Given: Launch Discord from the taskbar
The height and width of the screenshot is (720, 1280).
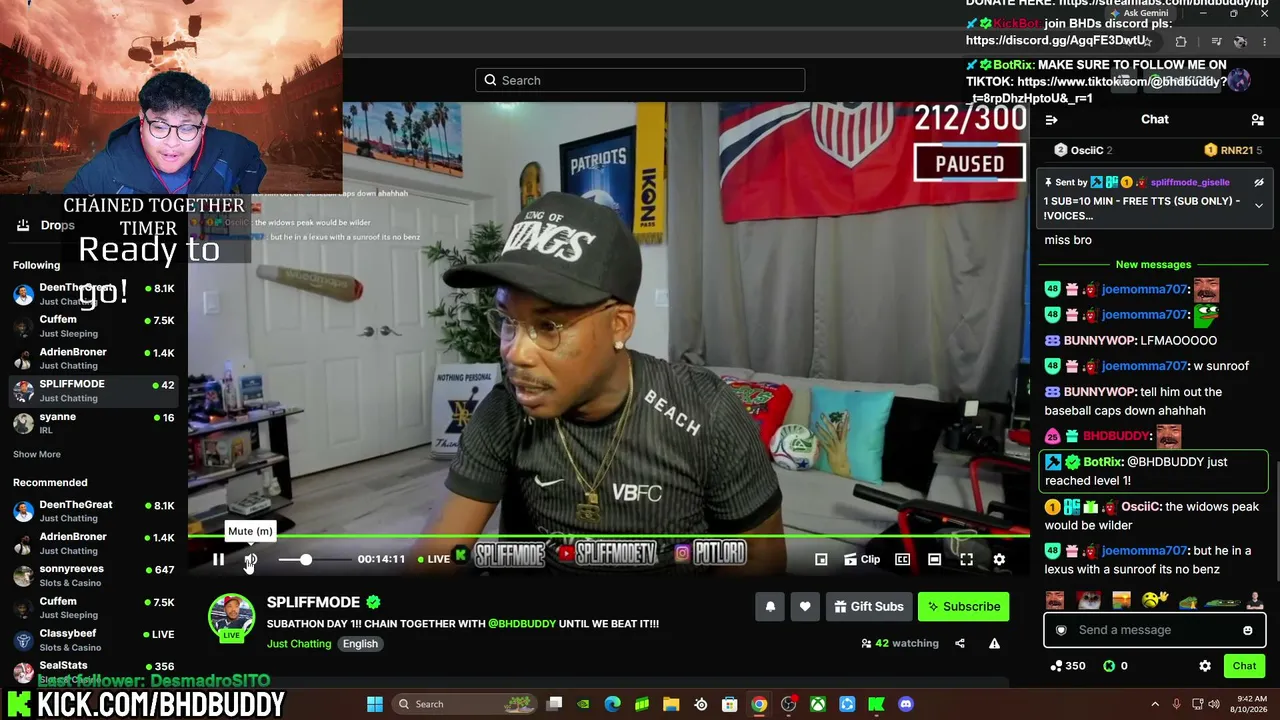Looking at the screenshot, I should pos(906,704).
